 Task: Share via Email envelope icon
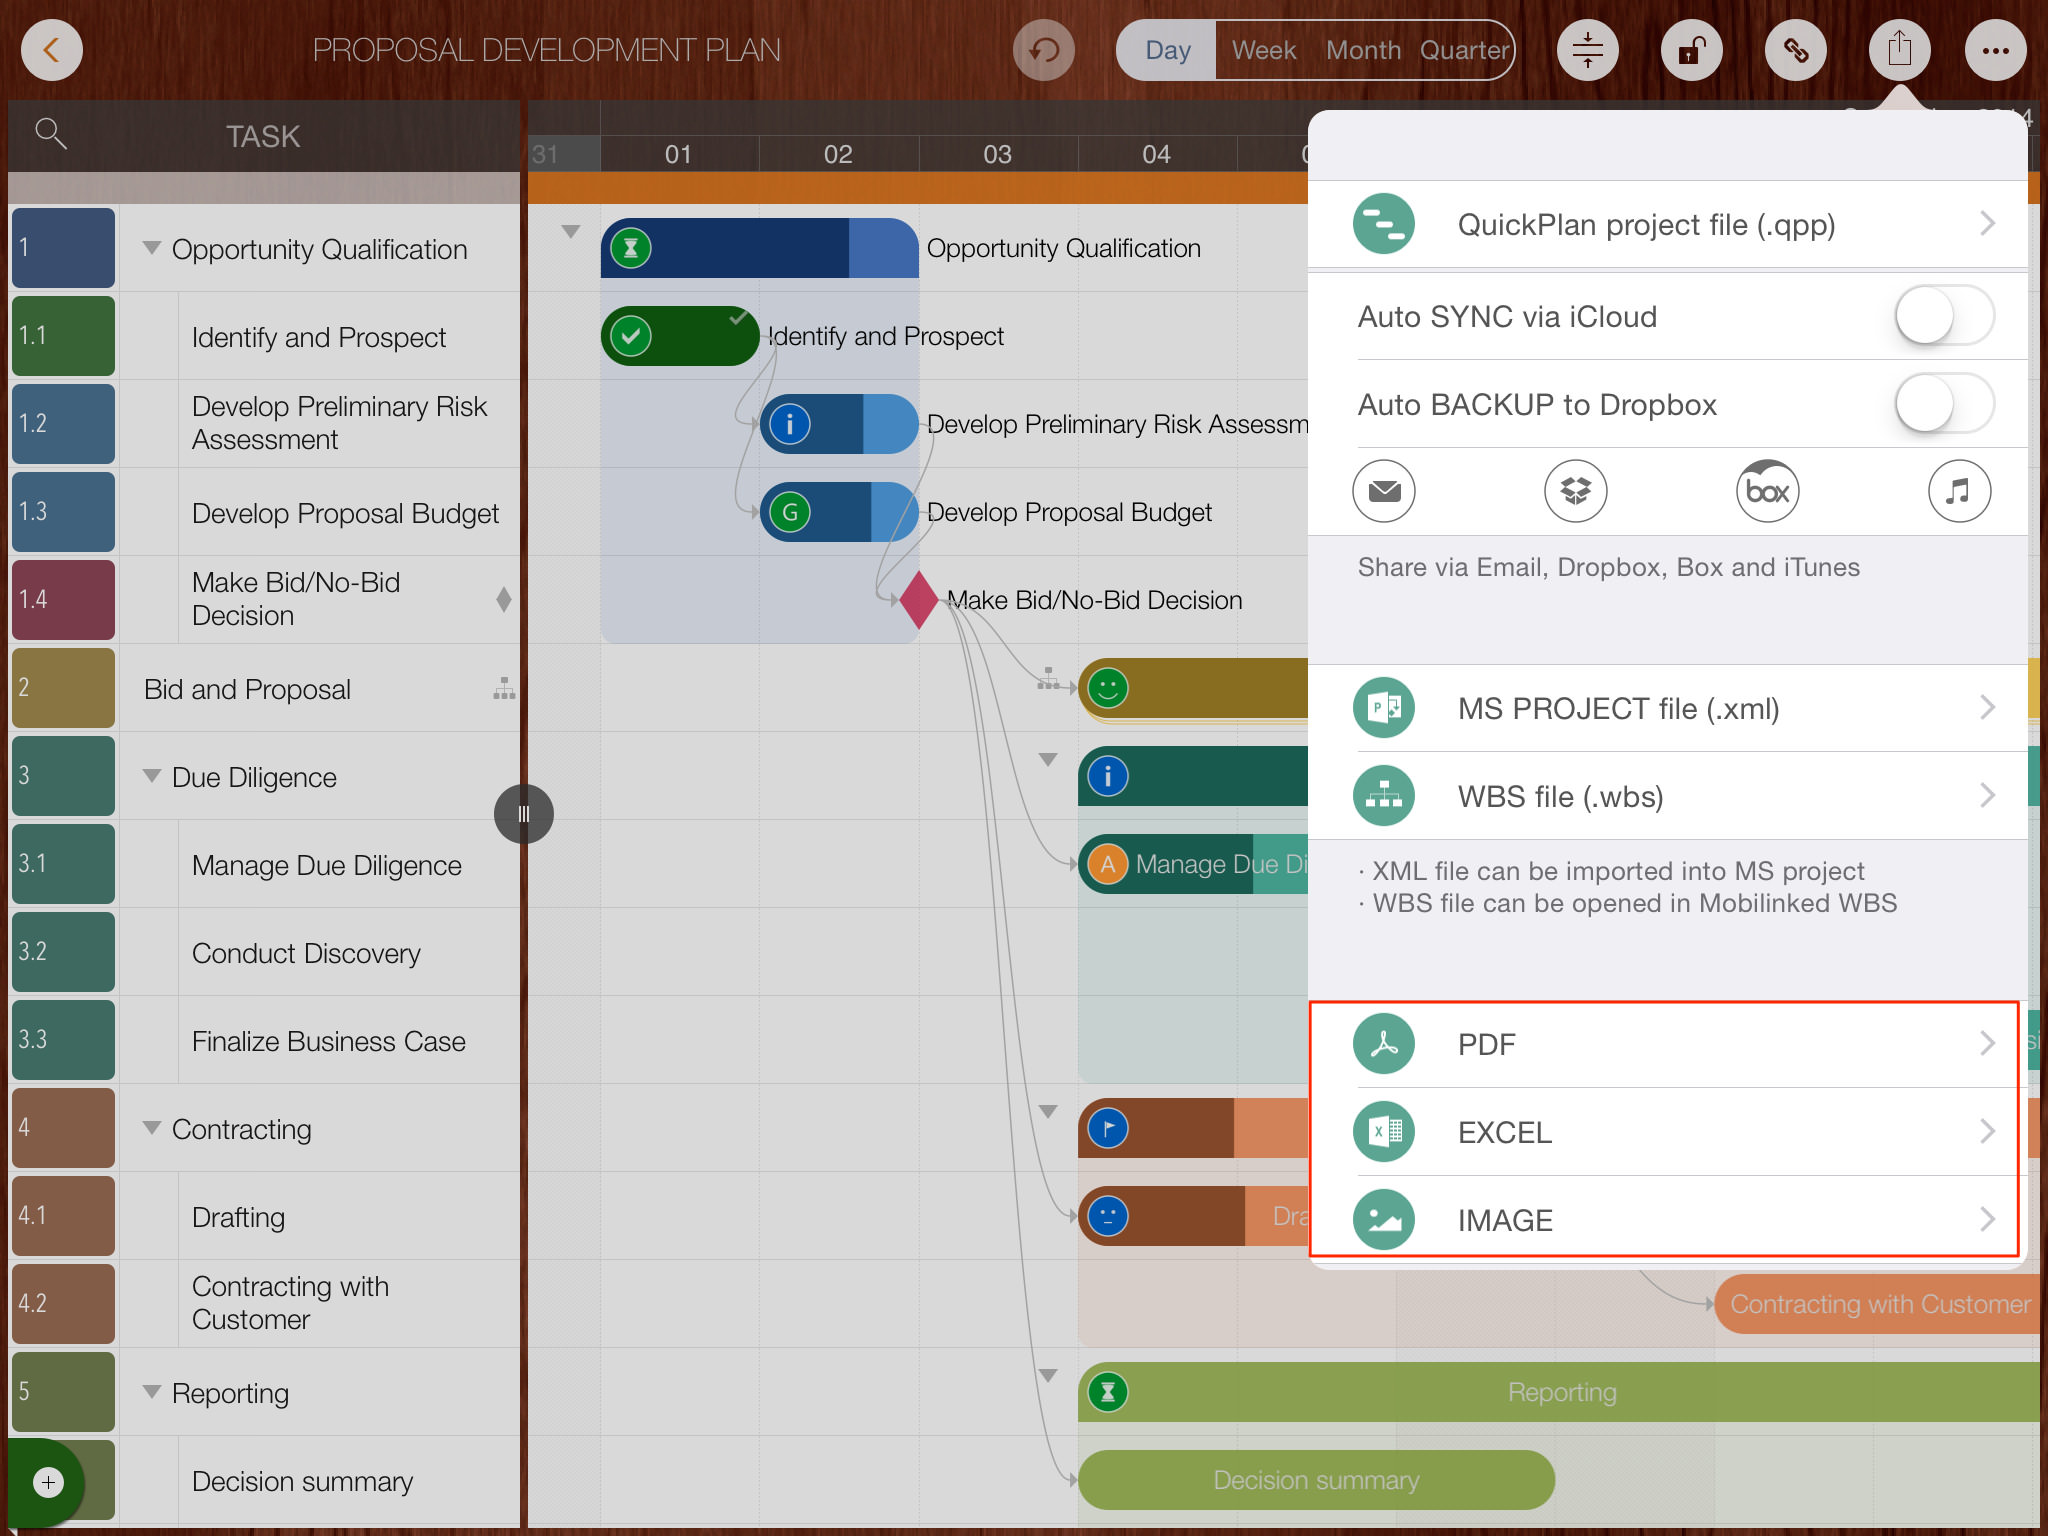[x=1384, y=491]
